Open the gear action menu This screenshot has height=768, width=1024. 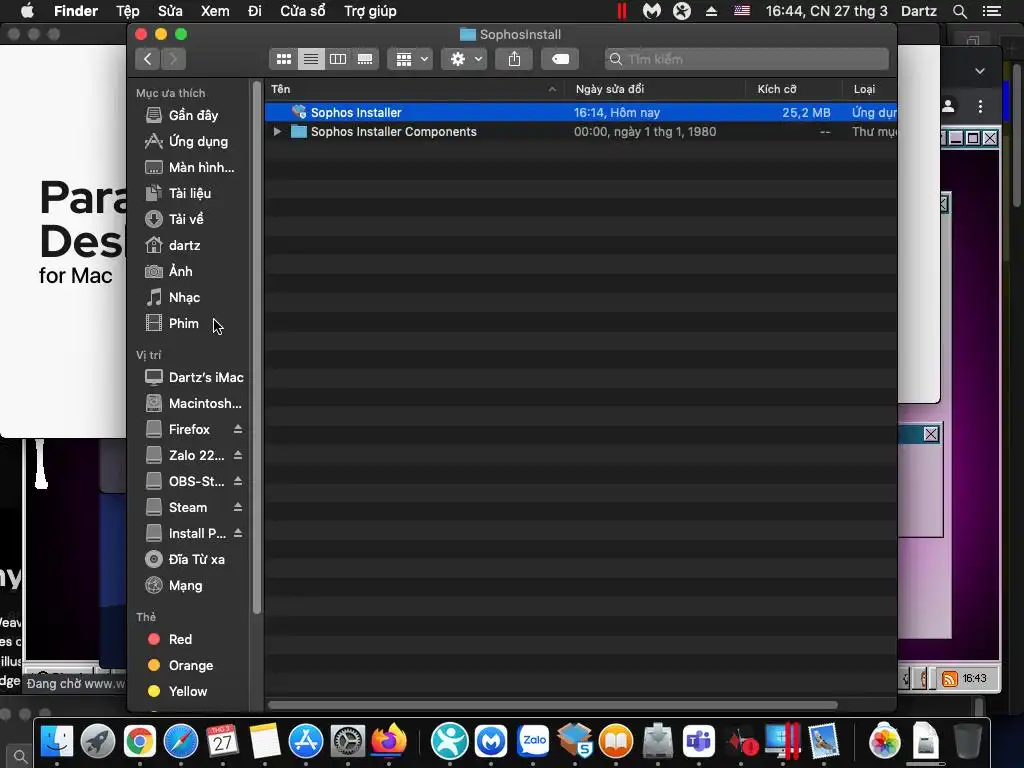464,59
